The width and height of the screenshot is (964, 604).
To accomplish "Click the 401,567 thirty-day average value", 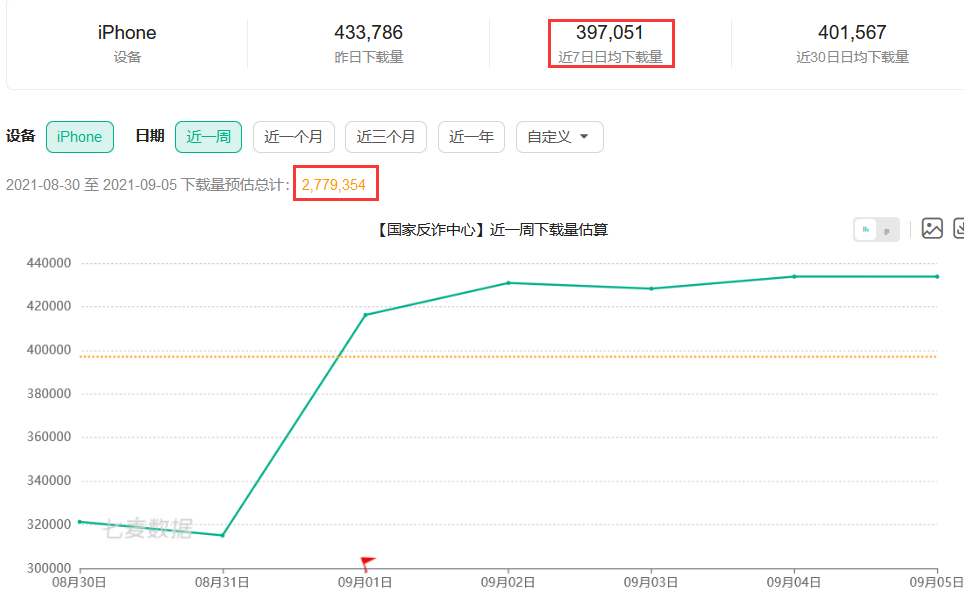I will click(852, 32).
